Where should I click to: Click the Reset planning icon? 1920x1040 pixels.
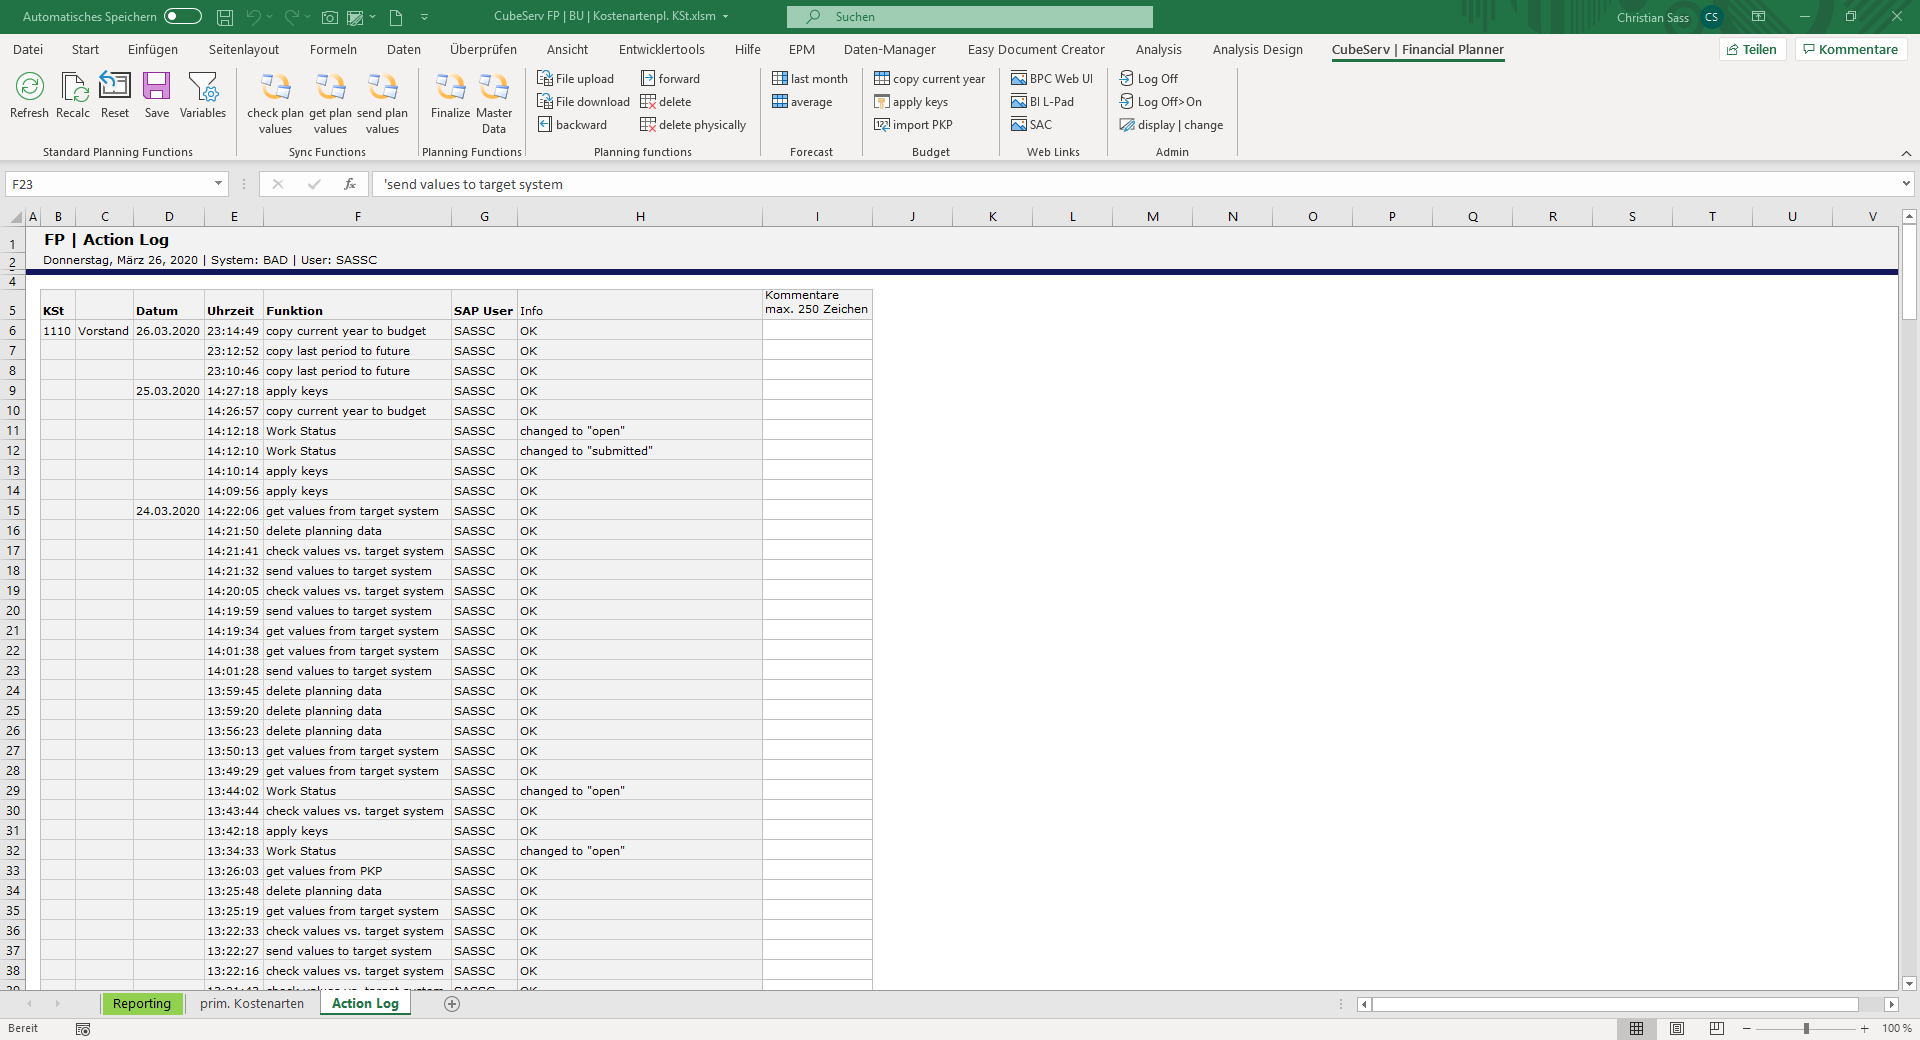coord(115,96)
